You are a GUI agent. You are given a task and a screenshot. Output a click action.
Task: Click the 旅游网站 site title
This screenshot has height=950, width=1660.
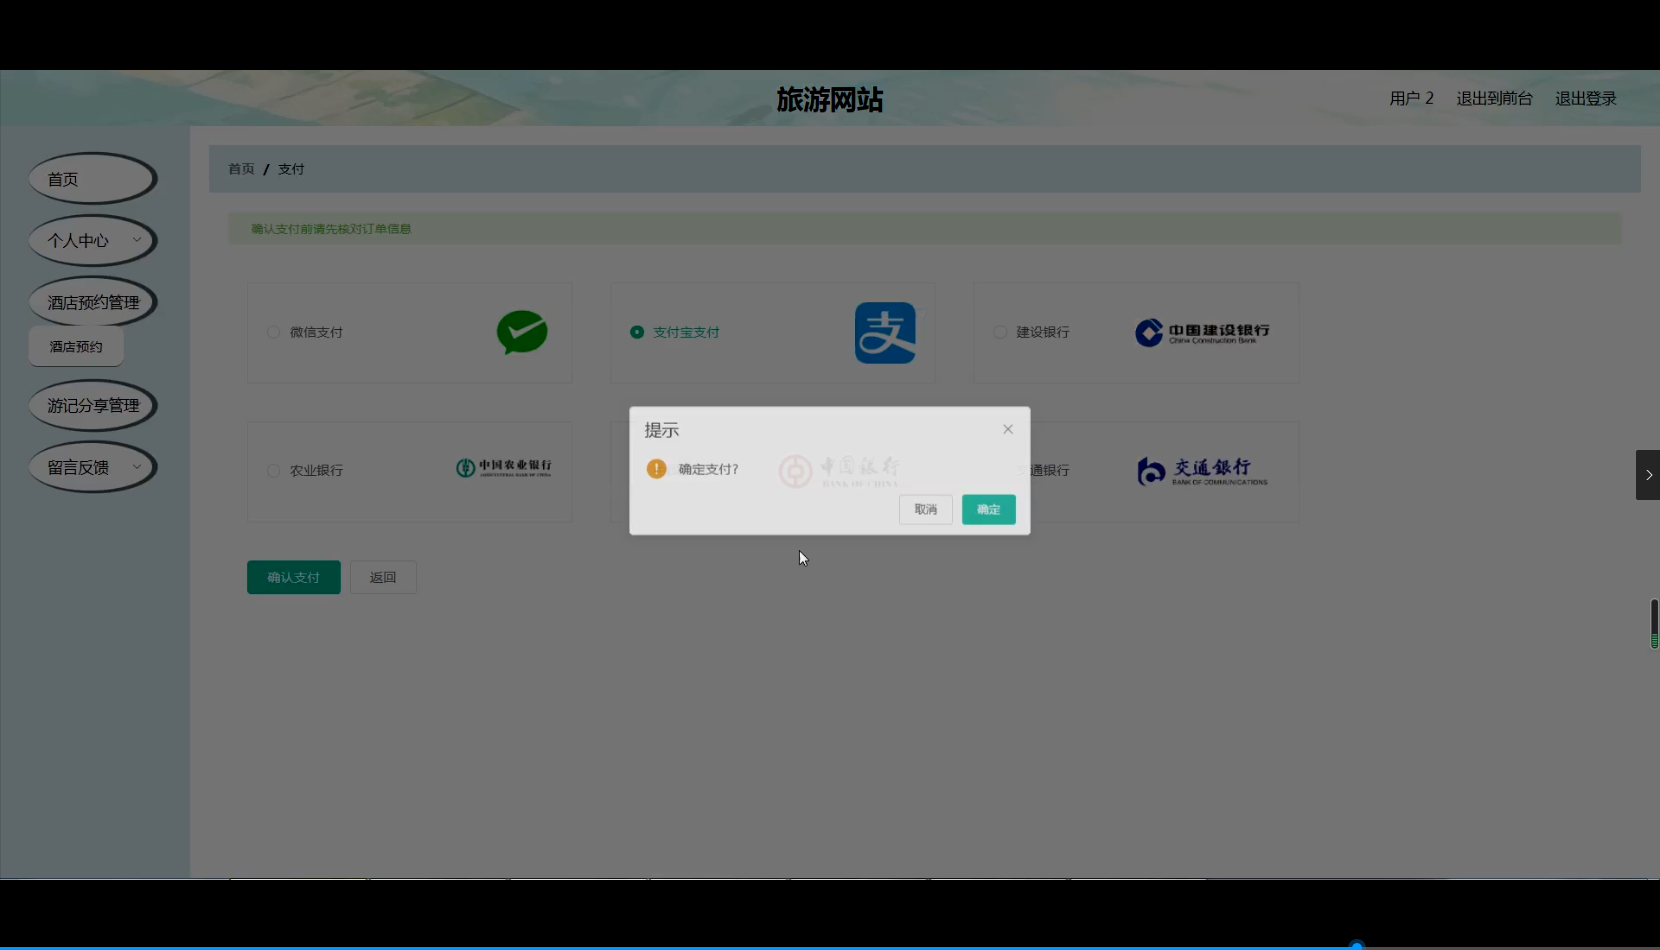pos(830,99)
